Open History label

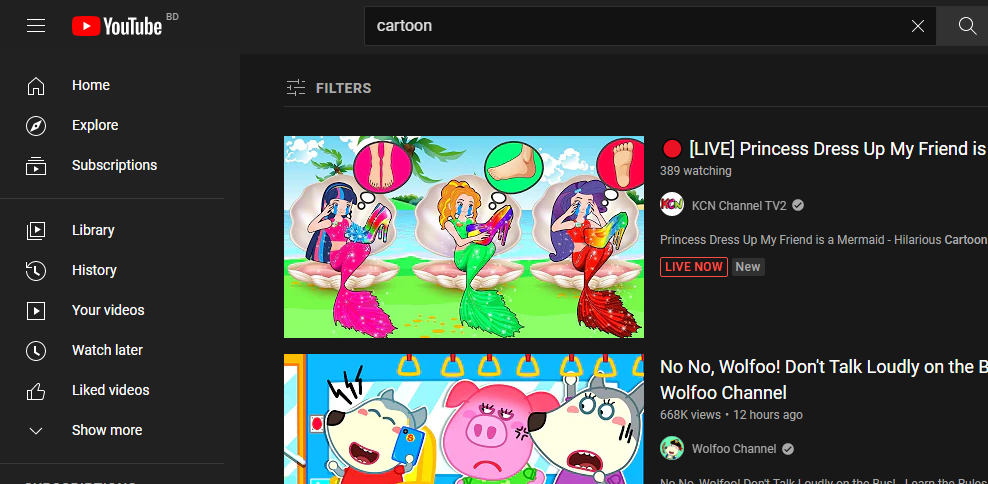tap(95, 270)
